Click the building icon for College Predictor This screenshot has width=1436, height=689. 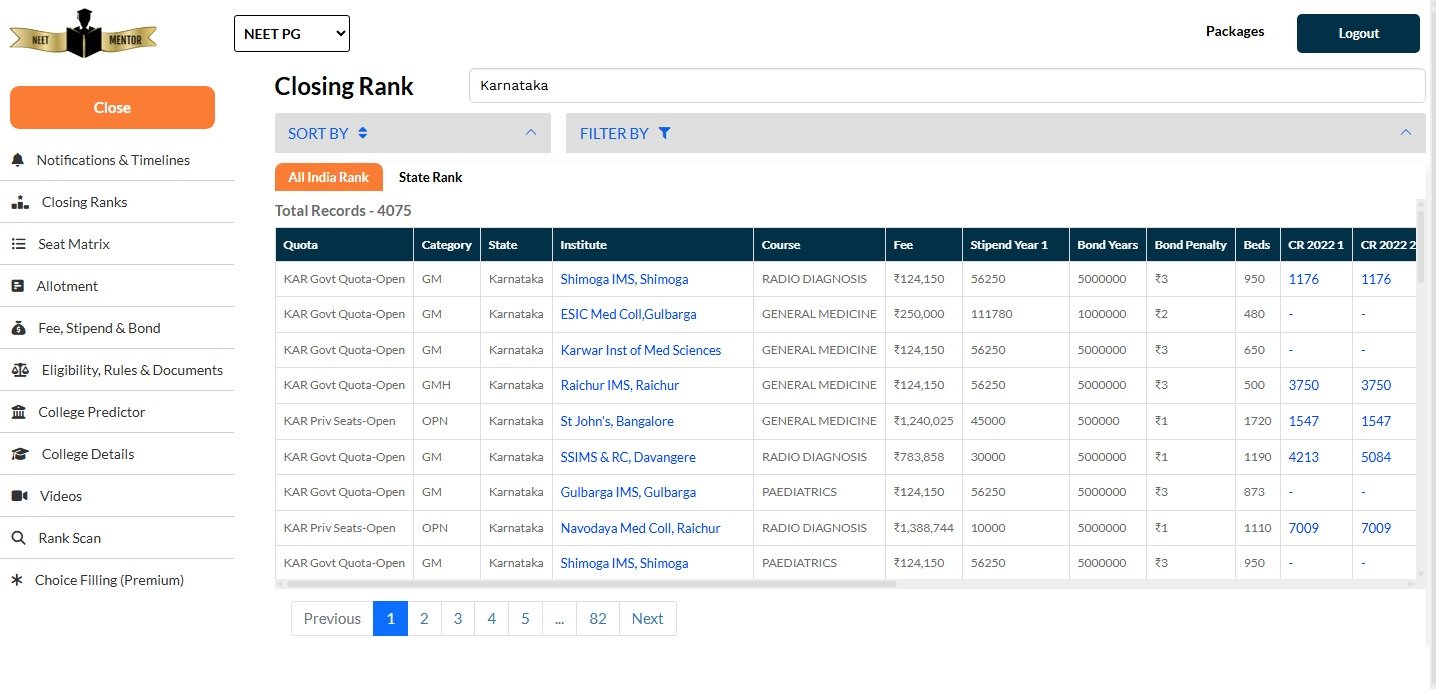tap(18, 412)
